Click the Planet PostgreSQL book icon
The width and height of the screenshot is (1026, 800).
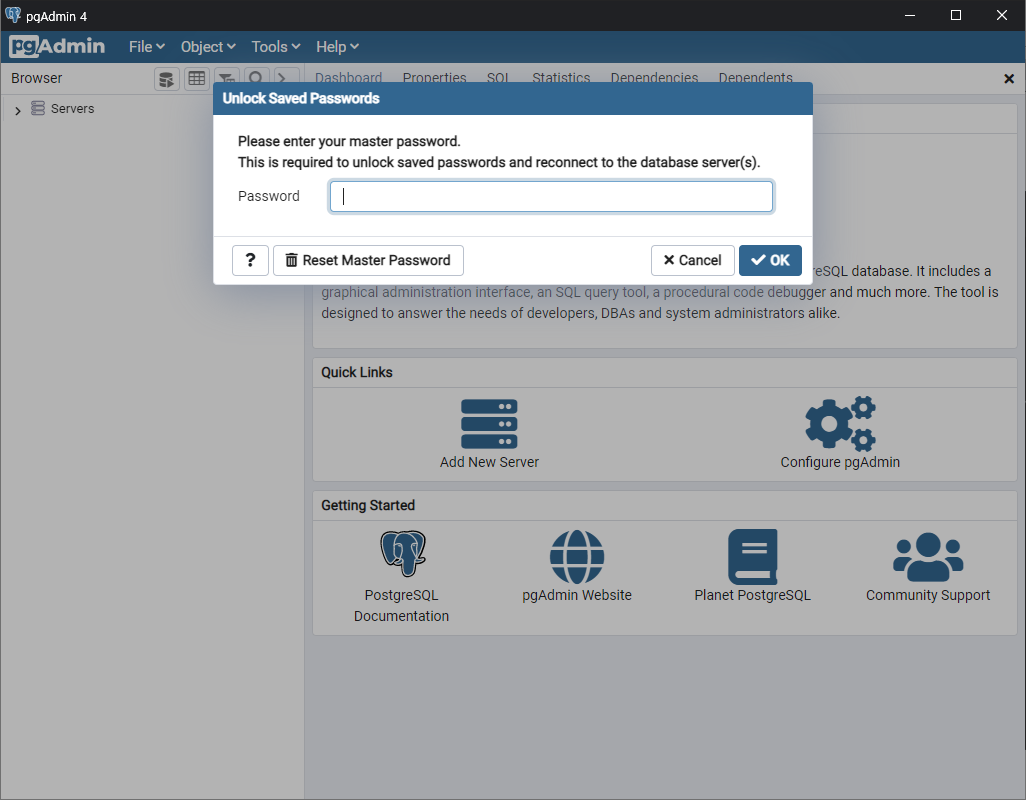pos(752,557)
